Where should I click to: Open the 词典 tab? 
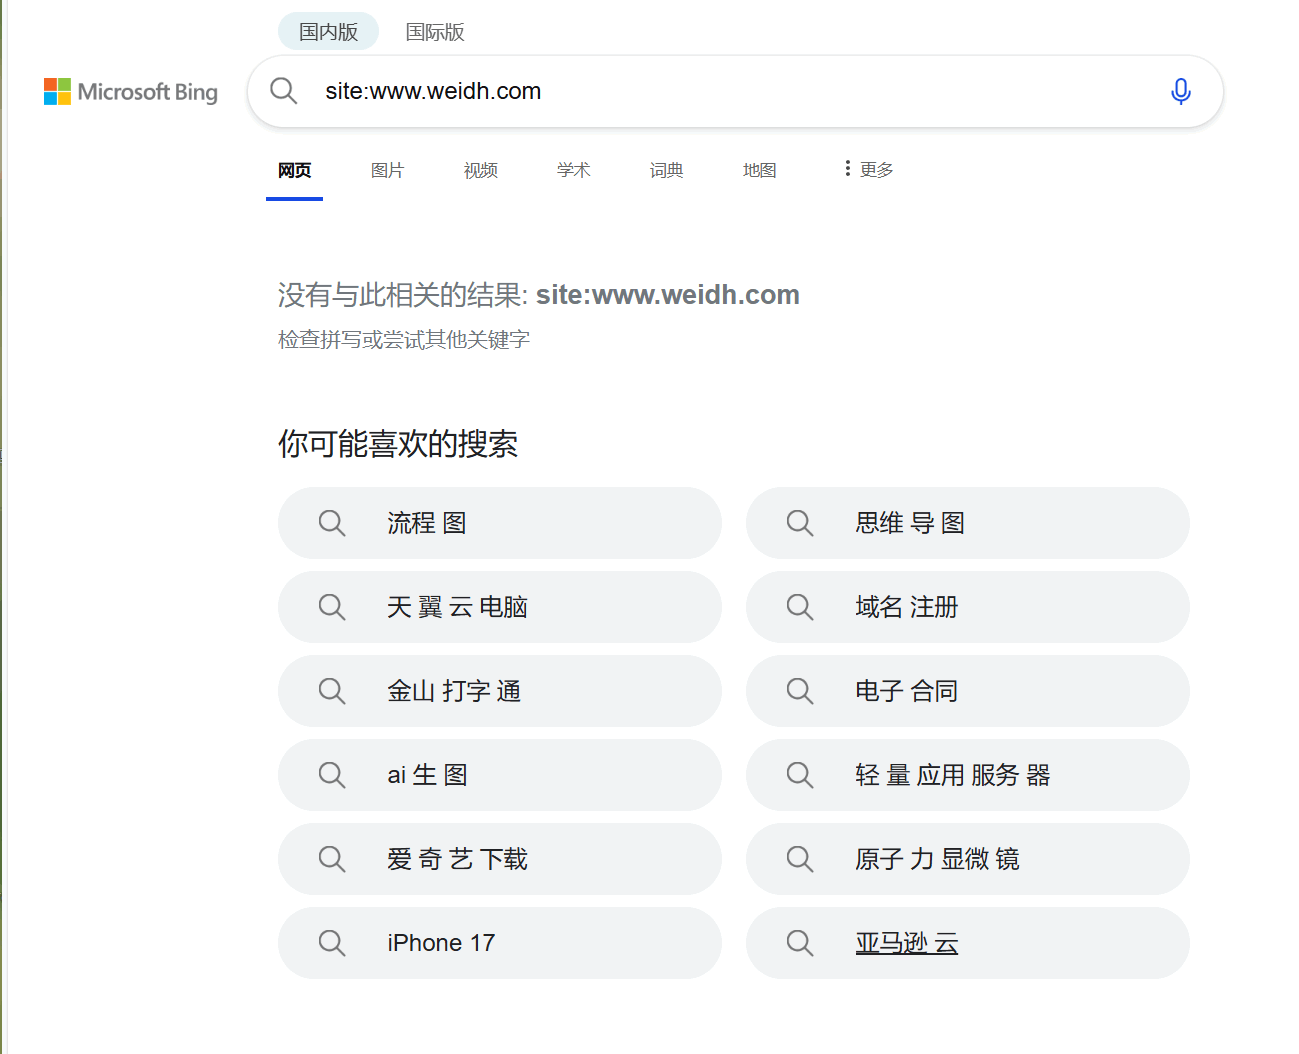click(x=666, y=171)
